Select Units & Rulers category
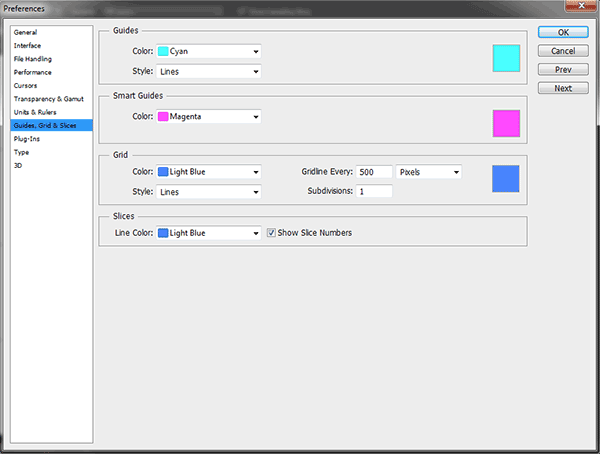Image resolution: width=600 pixels, height=454 pixels. pyautogui.click(x=35, y=112)
